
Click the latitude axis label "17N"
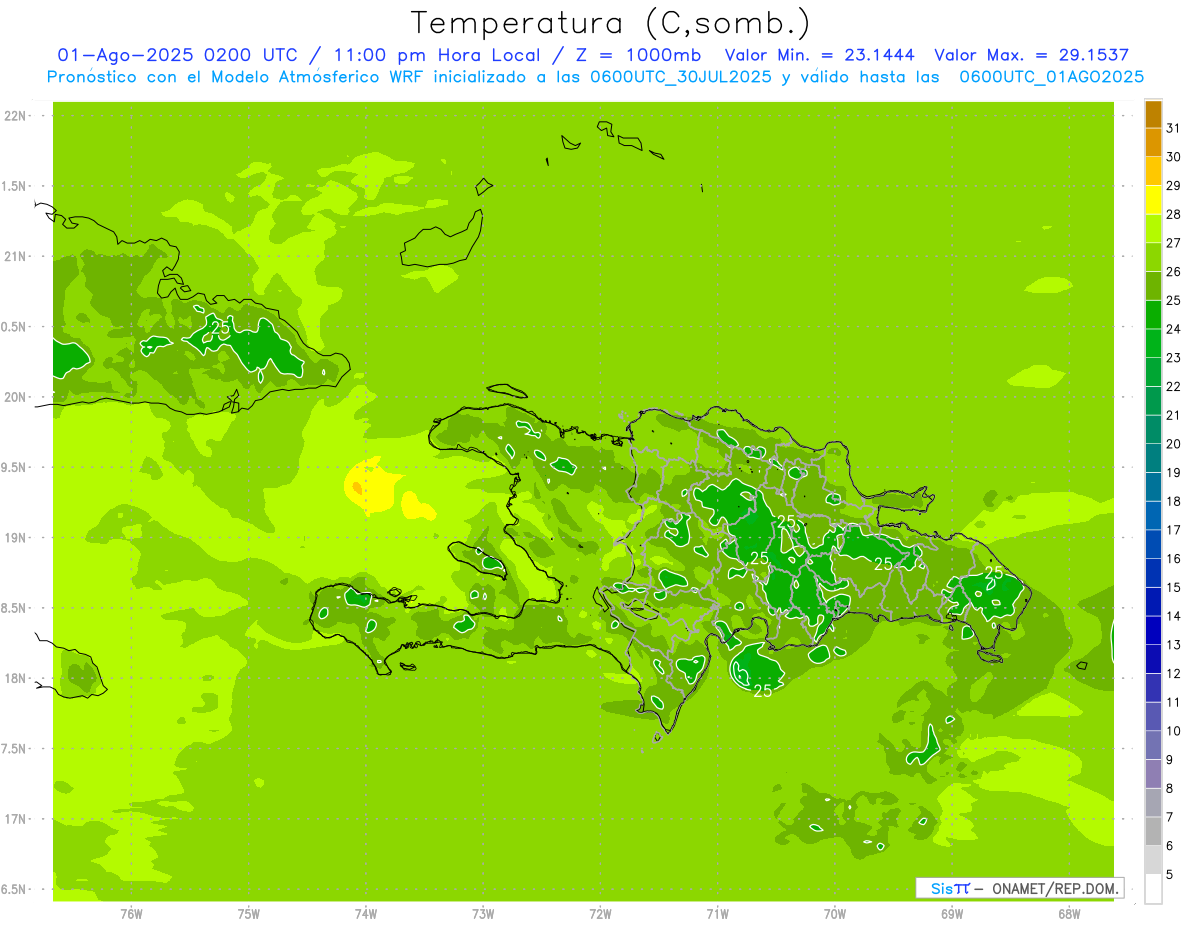(x=15, y=819)
